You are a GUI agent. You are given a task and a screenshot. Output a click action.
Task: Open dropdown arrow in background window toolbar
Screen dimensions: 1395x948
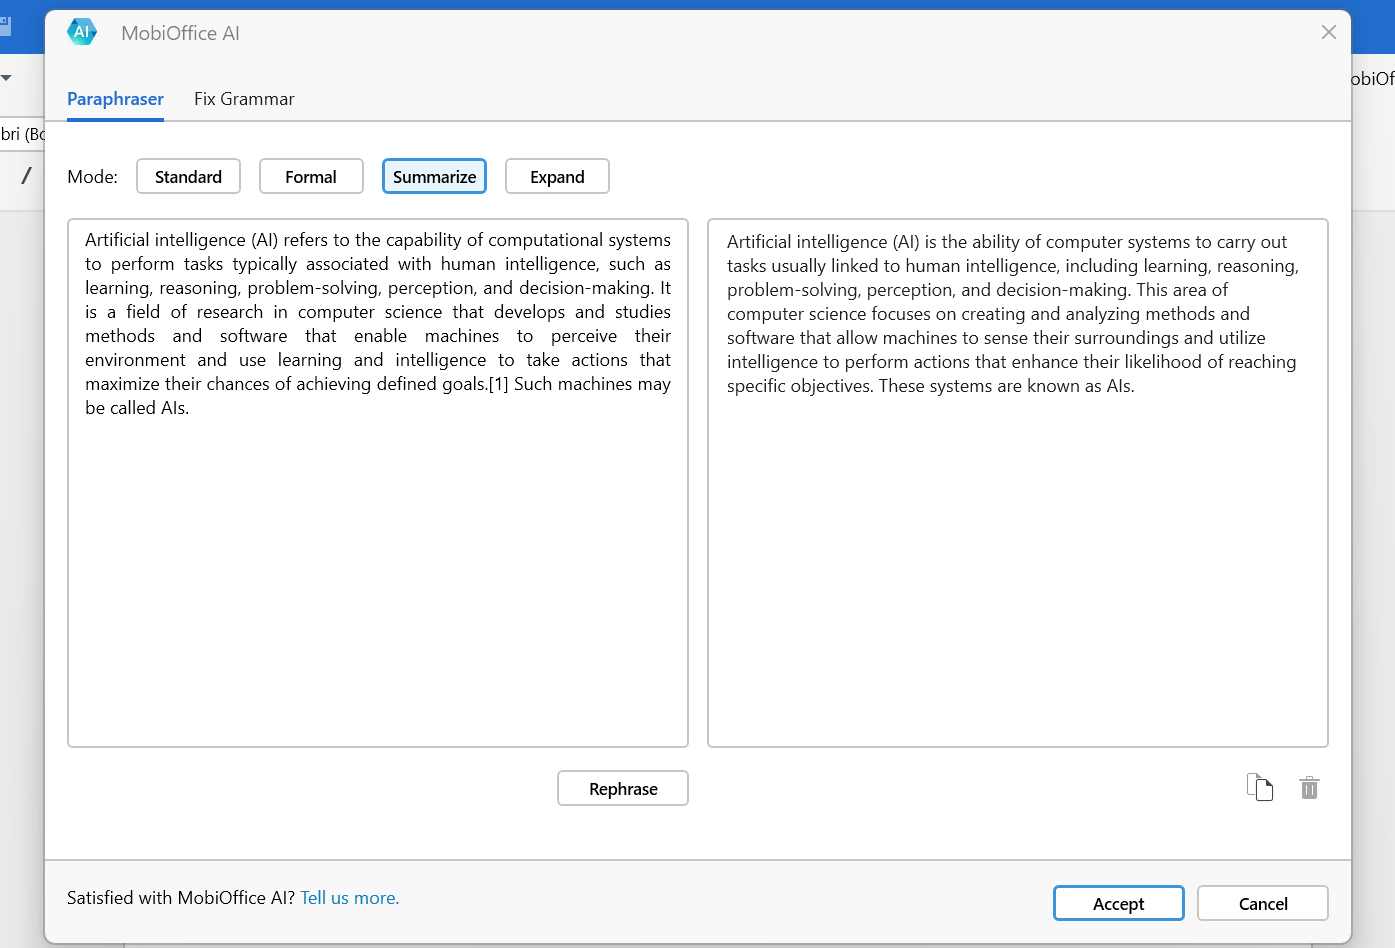click(x=6, y=78)
